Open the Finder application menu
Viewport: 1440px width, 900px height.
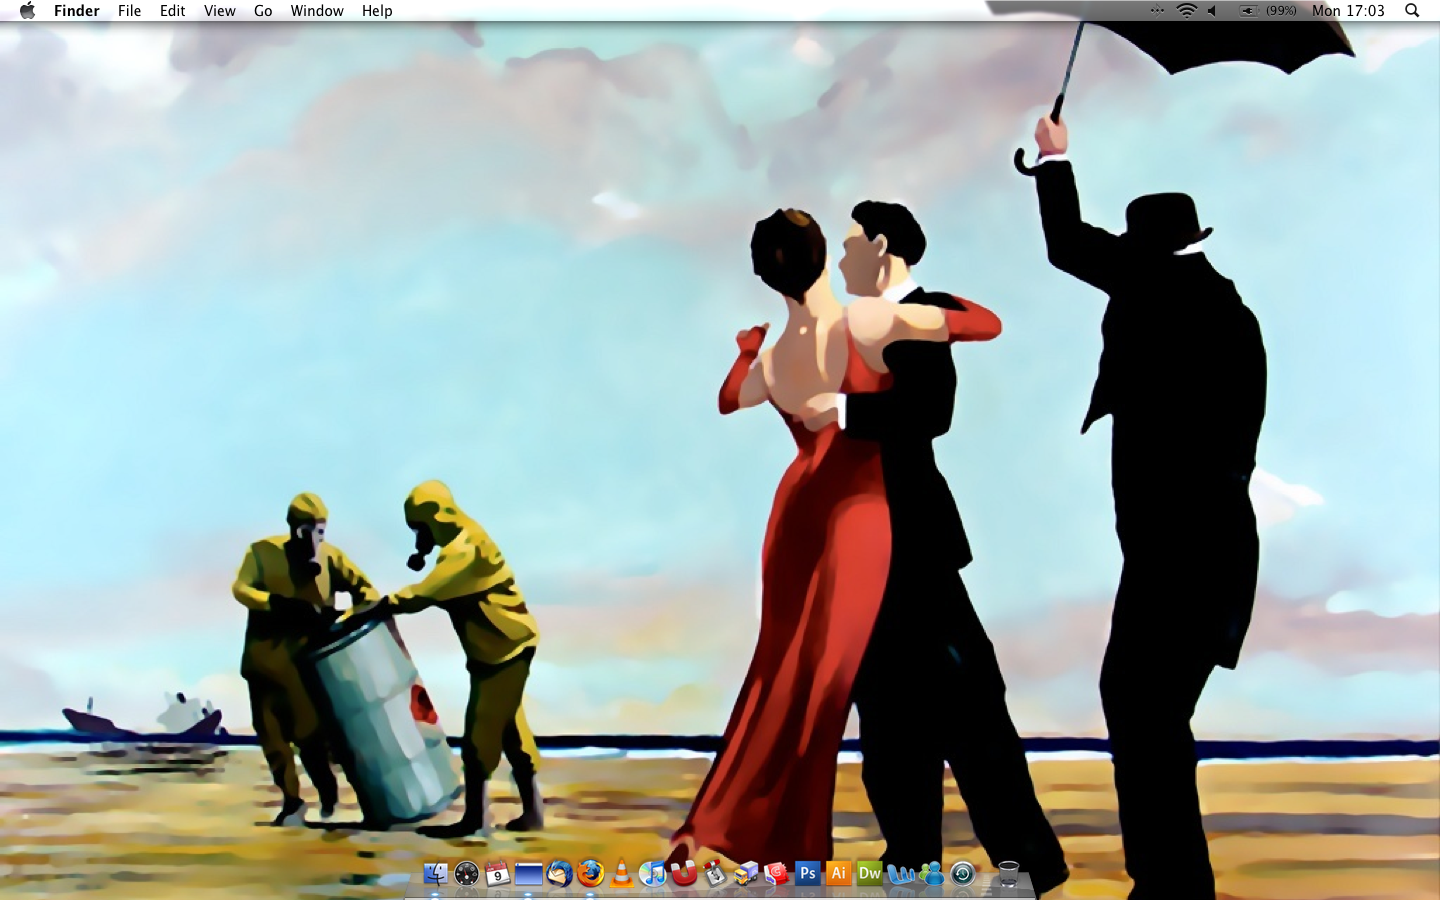(x=77, y=11)
